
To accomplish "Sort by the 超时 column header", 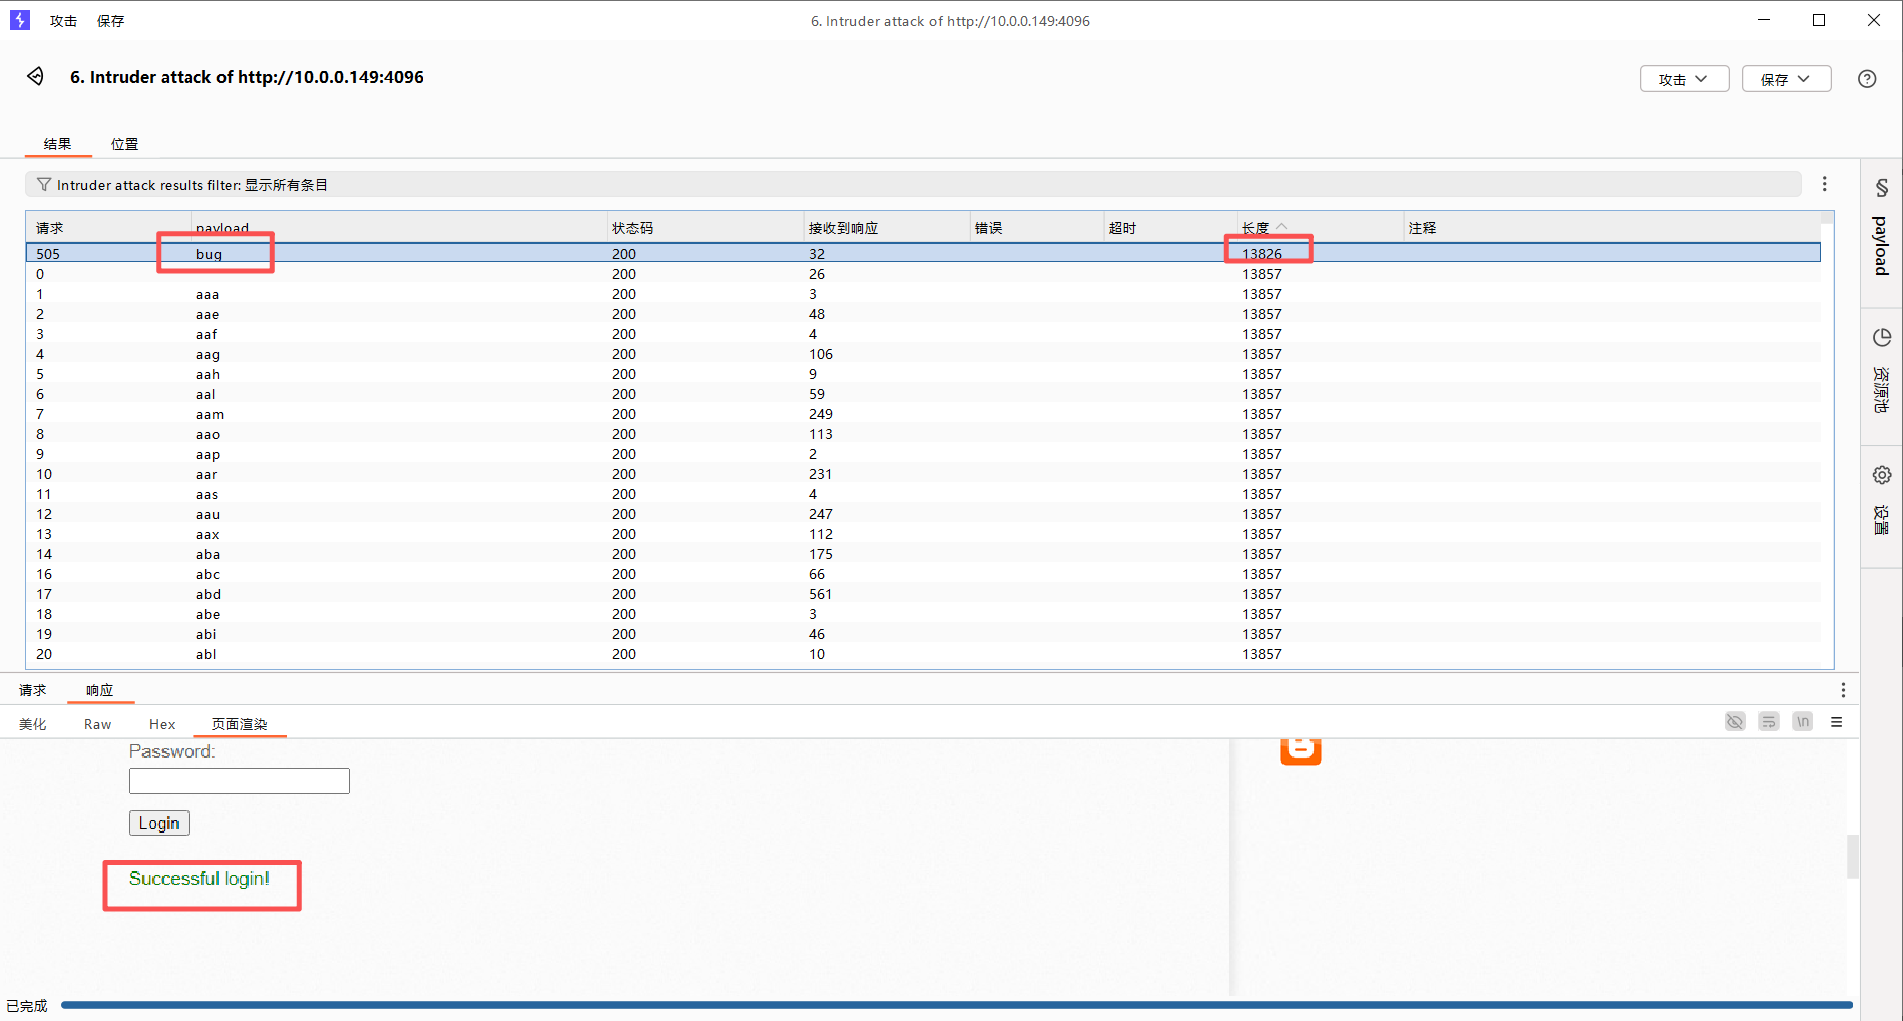I will click(1170, 228).
